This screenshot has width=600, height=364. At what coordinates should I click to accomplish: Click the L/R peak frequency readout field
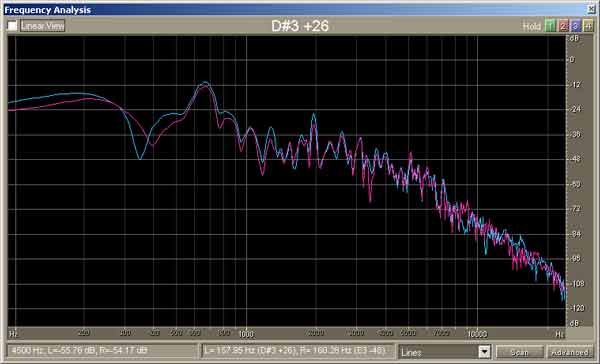coord(298,351)
